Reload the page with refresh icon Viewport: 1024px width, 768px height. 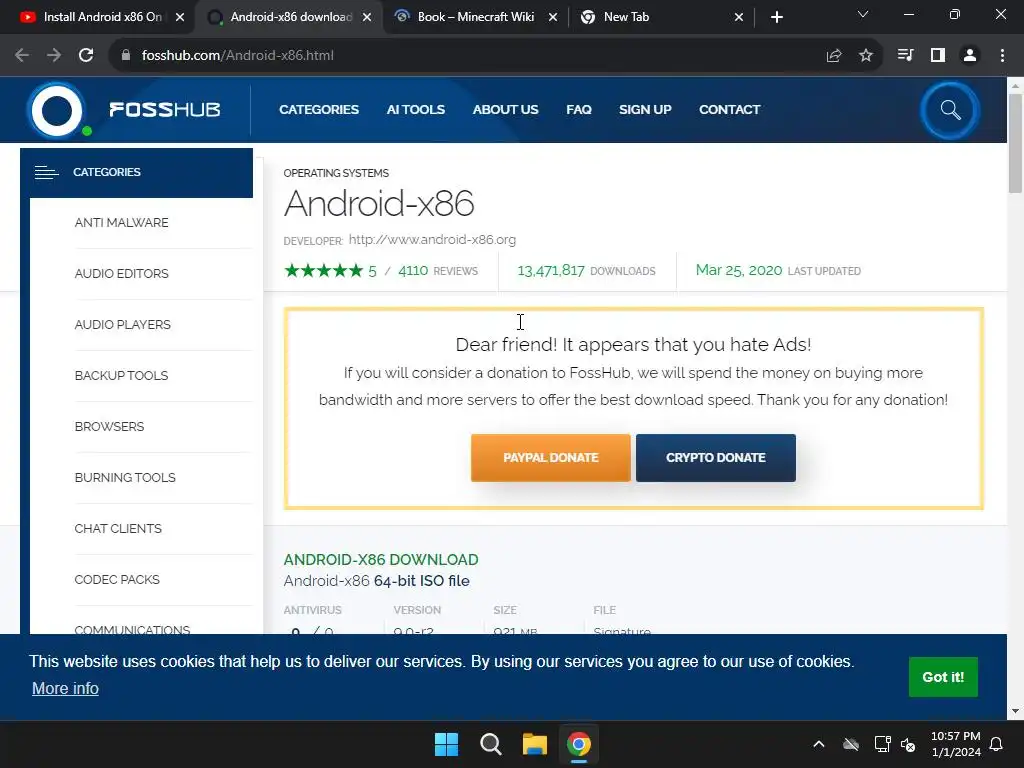coord(86,56)
